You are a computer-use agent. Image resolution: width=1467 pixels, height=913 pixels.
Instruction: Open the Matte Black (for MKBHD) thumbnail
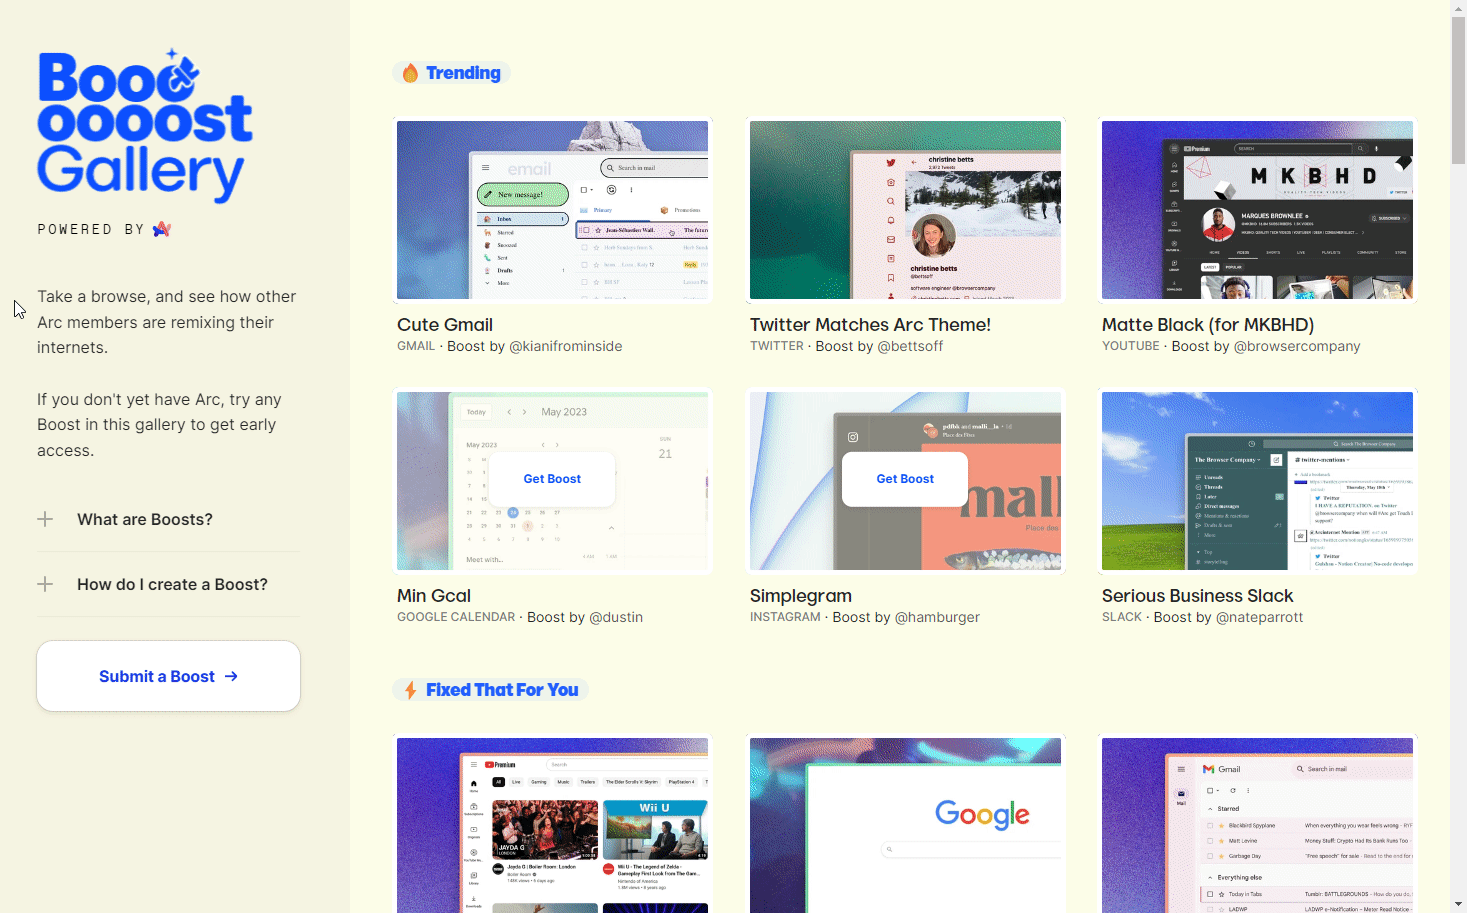(x=1257, y=210)
